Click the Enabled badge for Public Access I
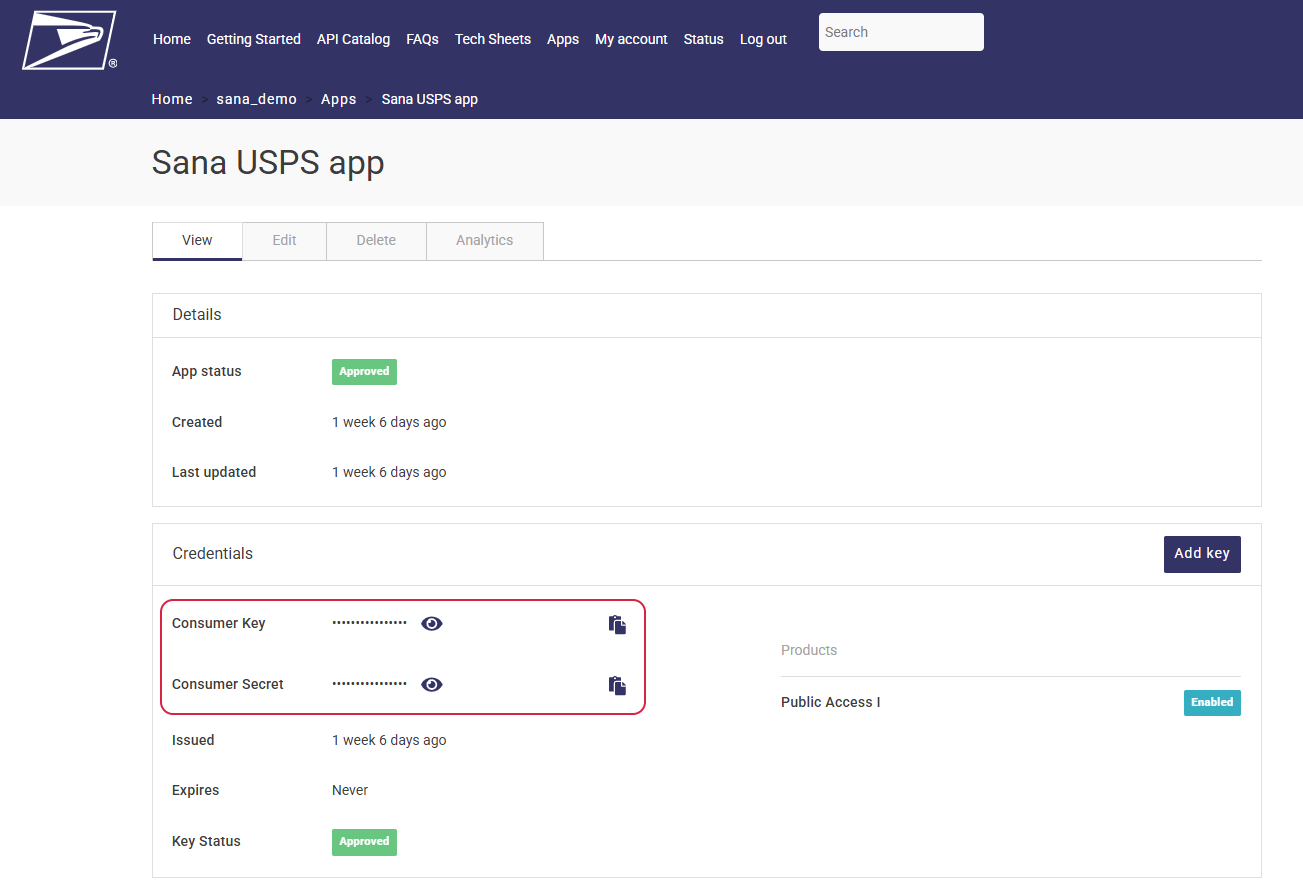This screenshot has width=1303, height=896. (x=1212, y=702)
